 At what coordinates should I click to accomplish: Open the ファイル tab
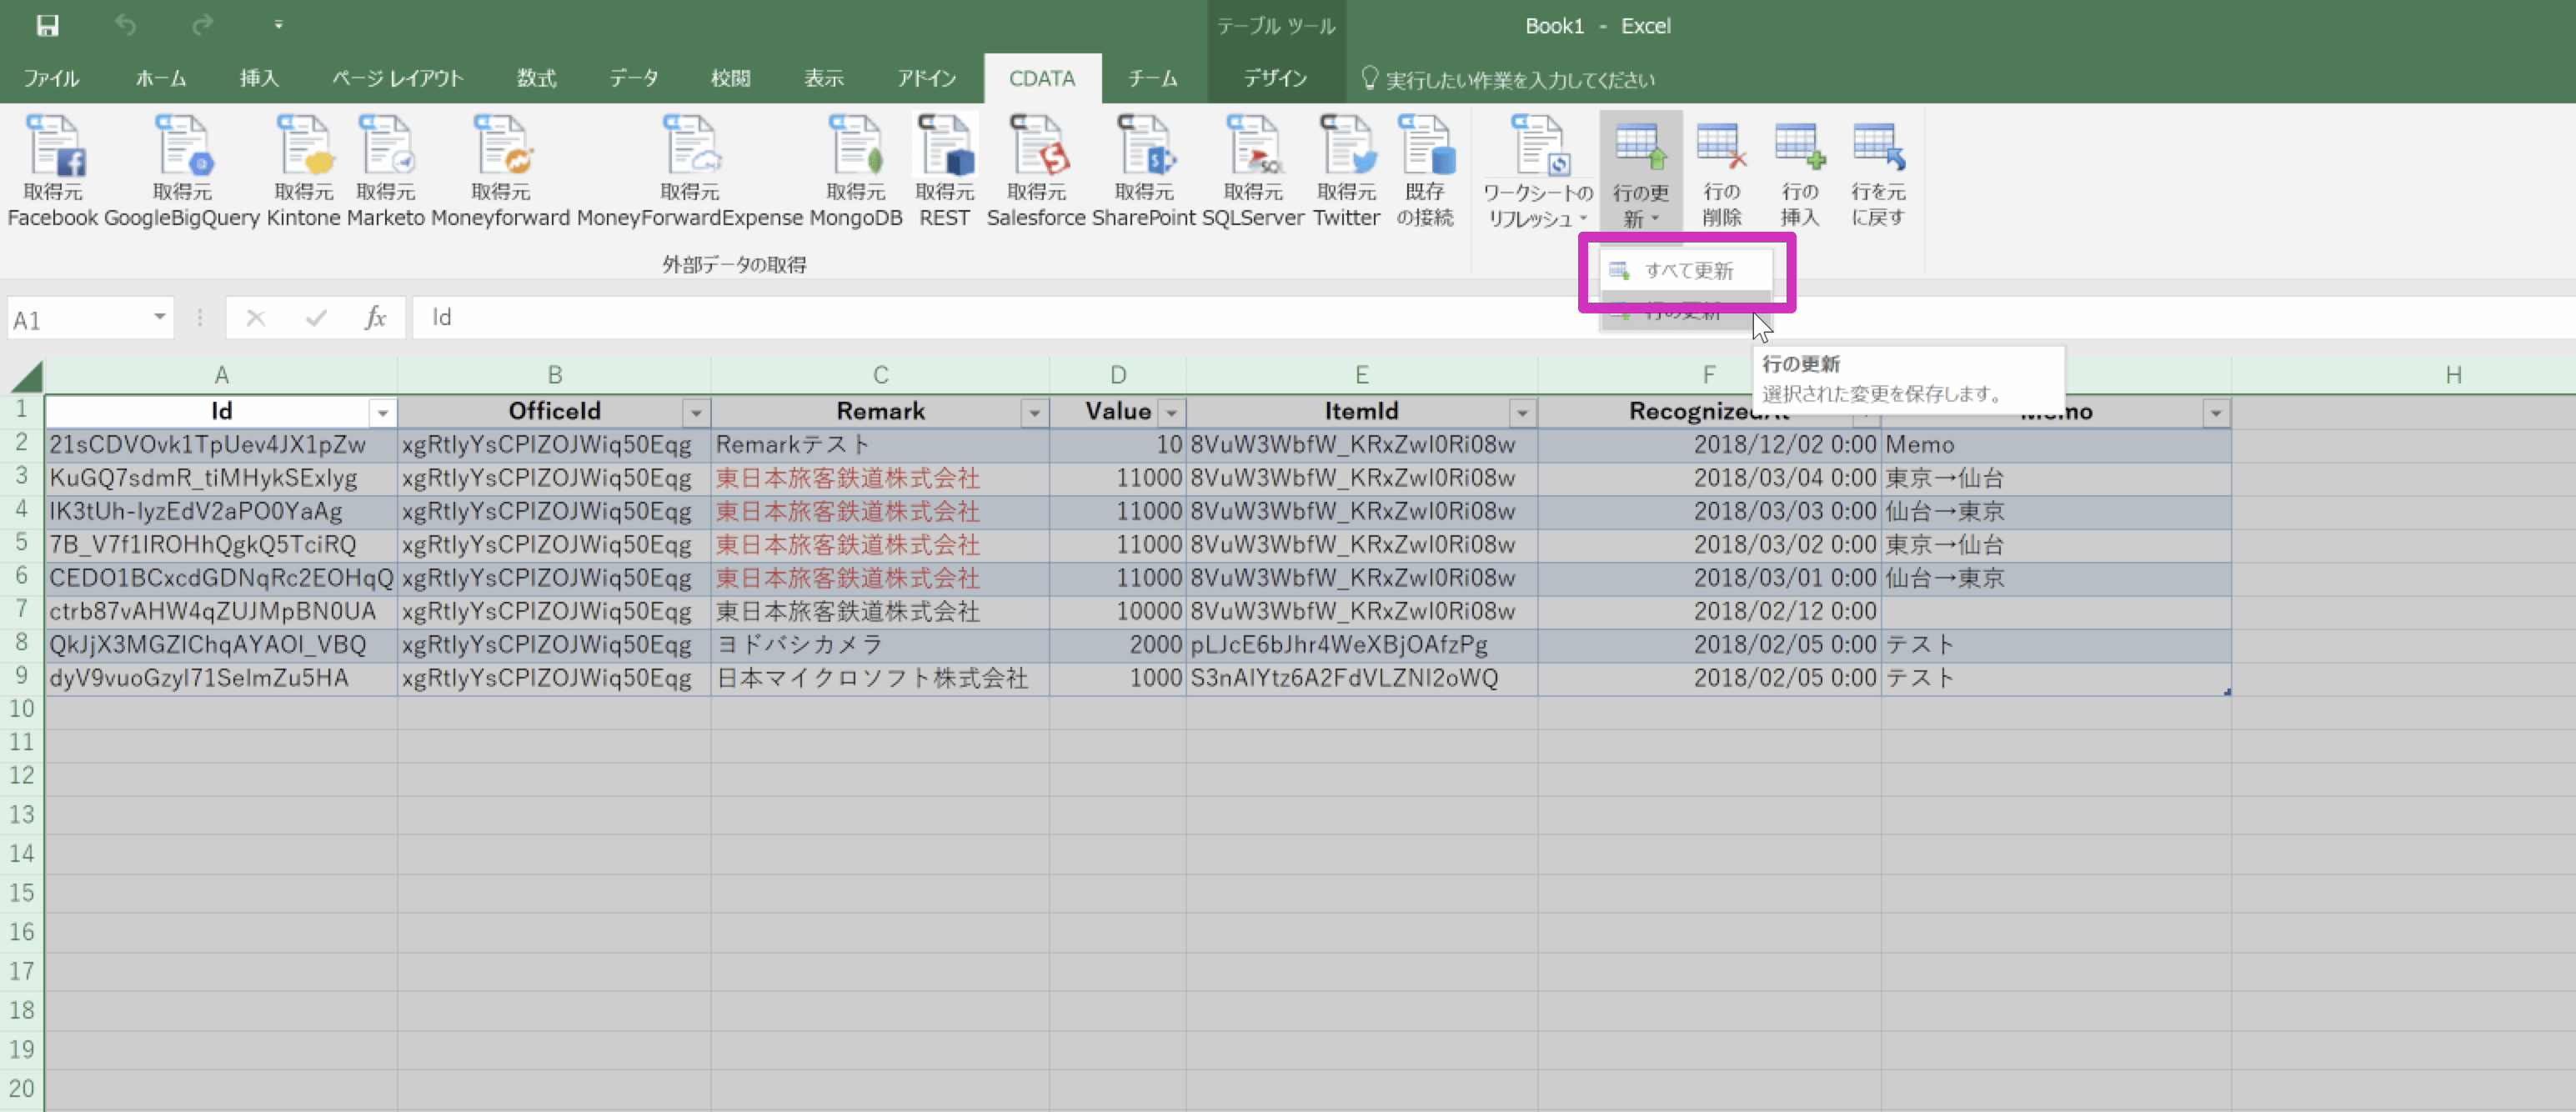[x=51, y=78]
